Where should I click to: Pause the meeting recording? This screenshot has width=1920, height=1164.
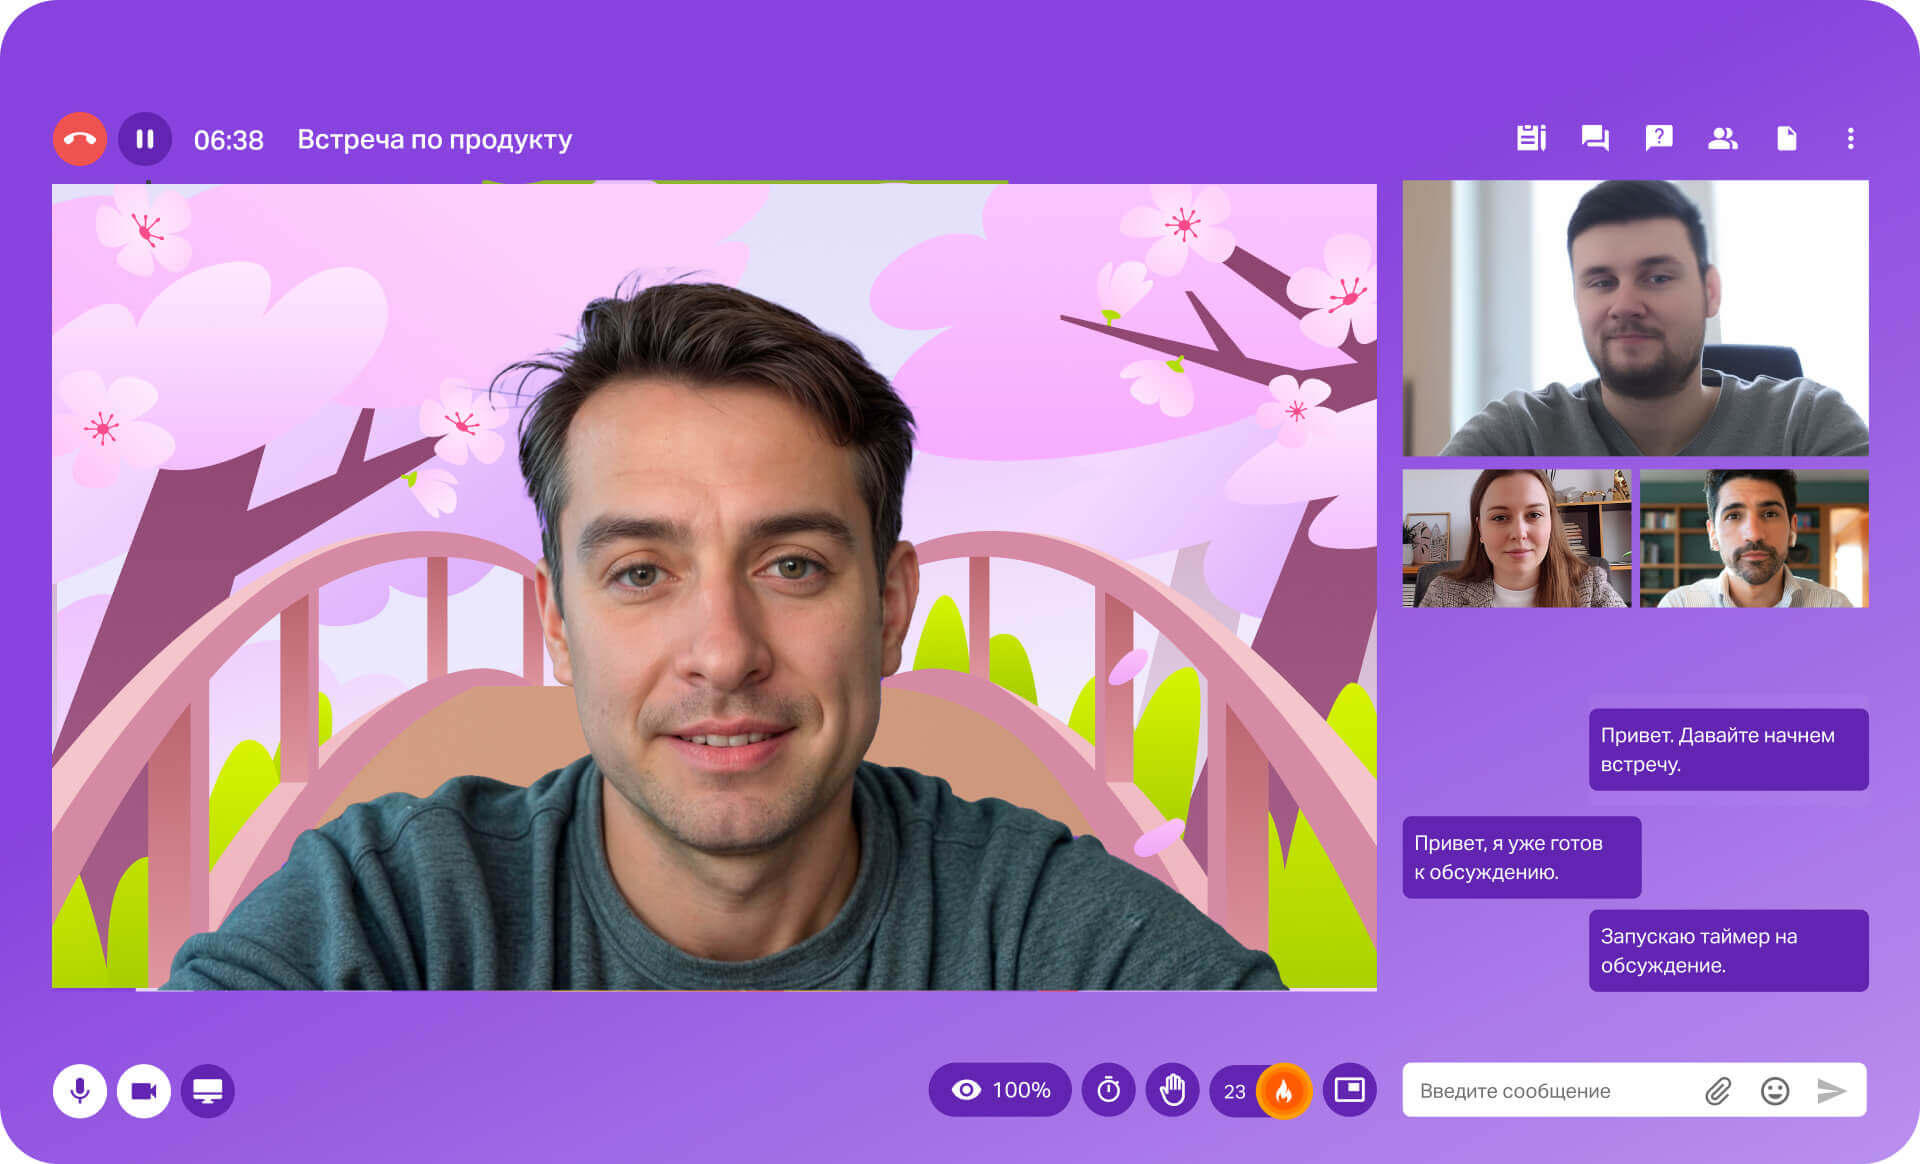[145, 139]
